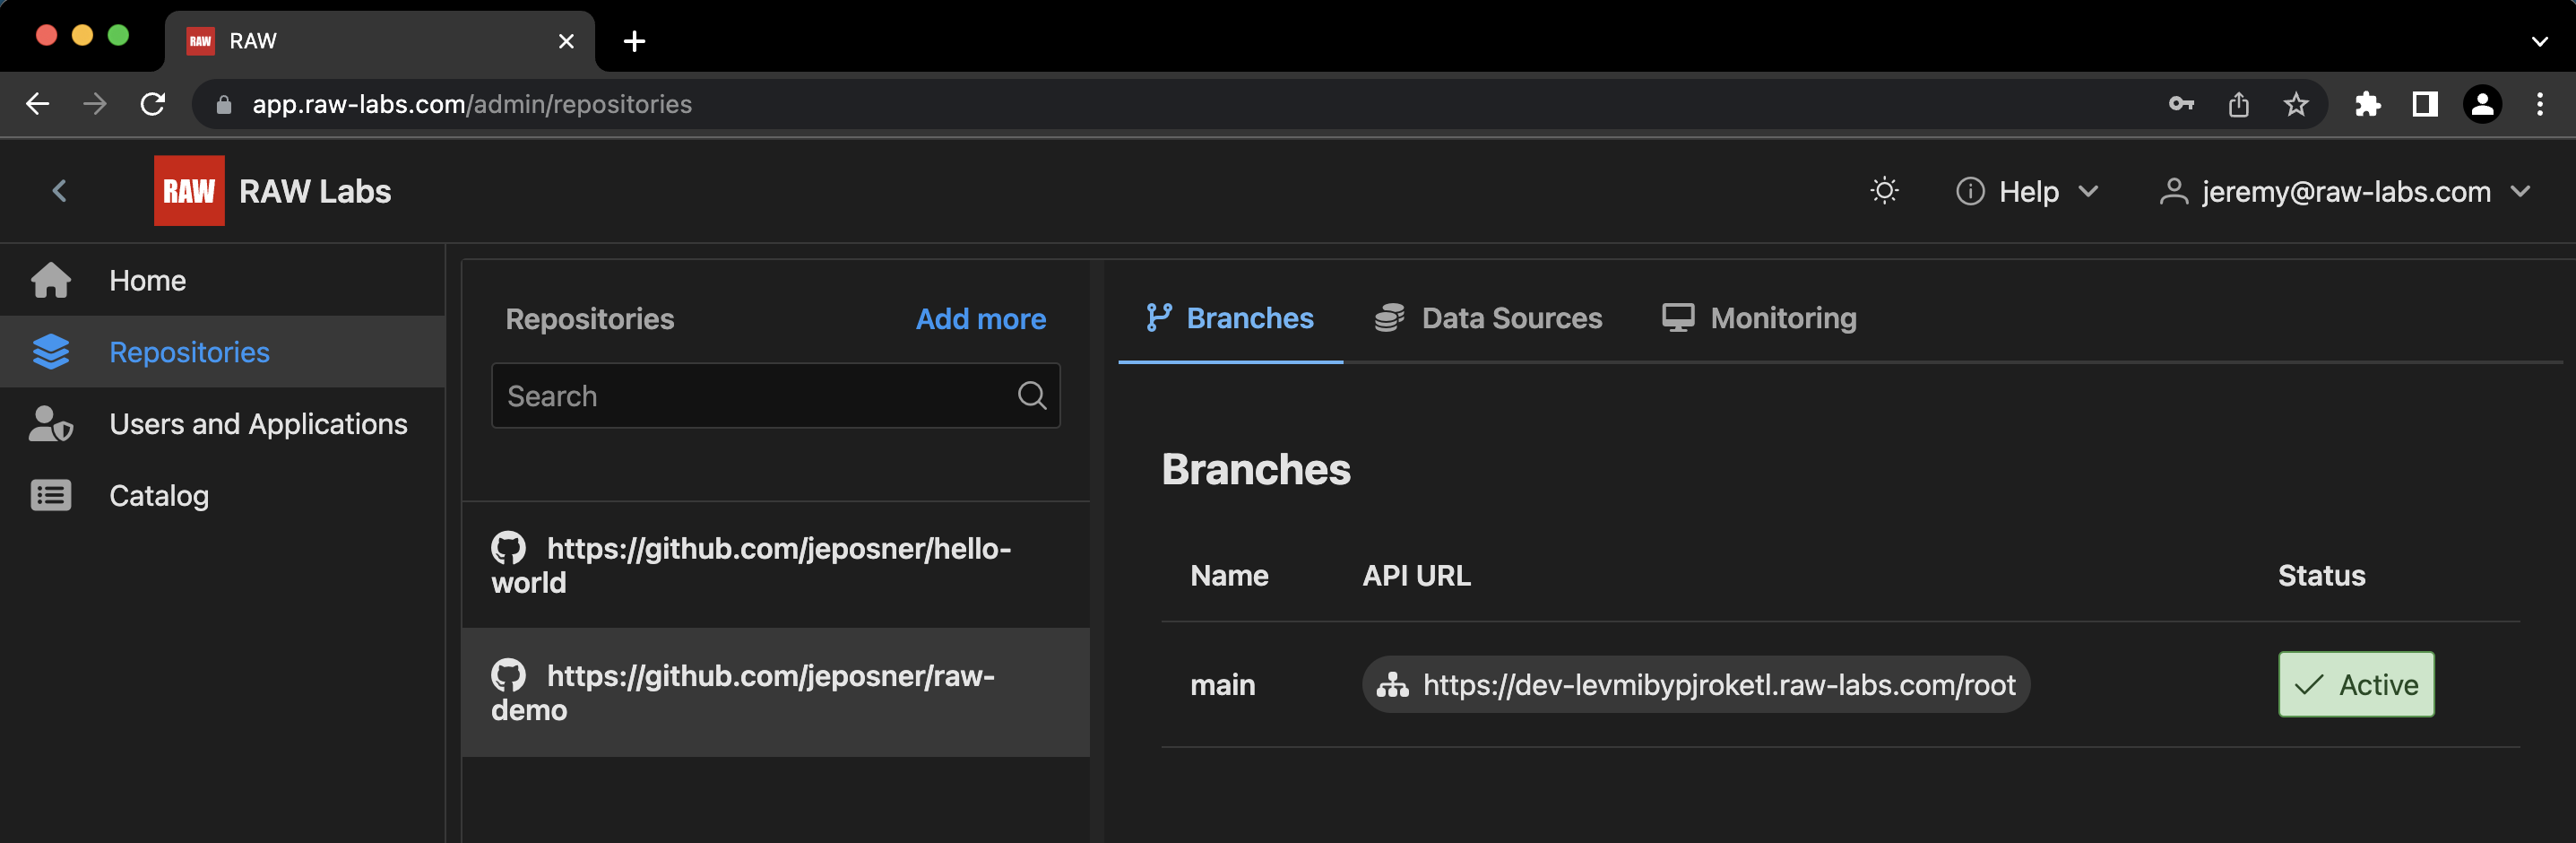Click the main branch API URL

point(1696,685)
